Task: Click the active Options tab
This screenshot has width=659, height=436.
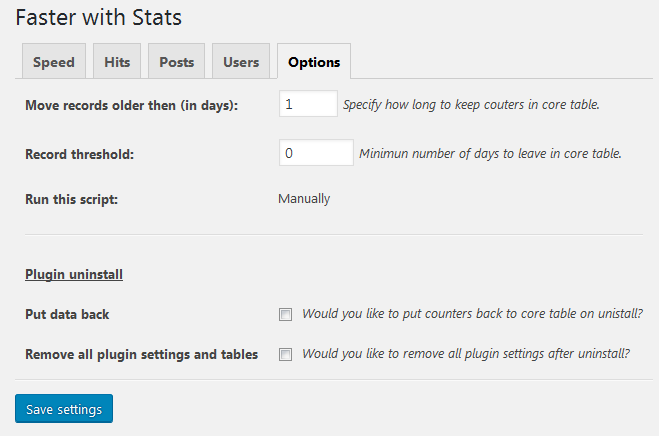Action: click(x=314, y=61)
